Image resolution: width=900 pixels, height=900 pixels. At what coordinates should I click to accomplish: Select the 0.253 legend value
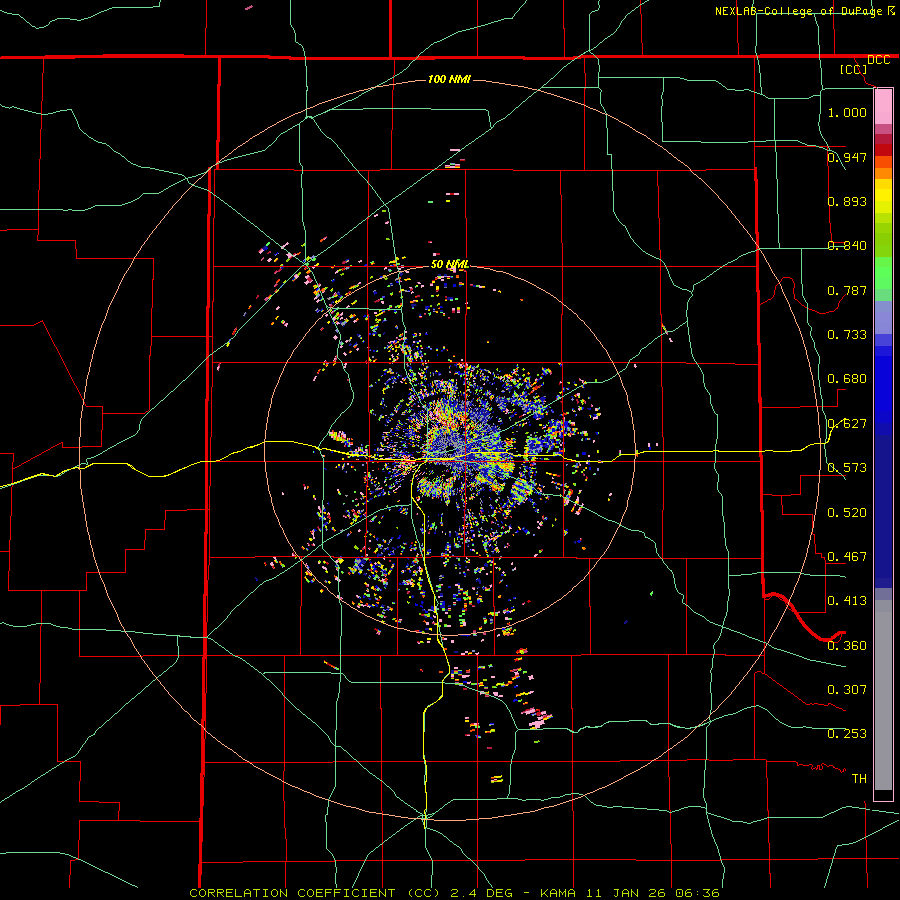pos(847,734)
